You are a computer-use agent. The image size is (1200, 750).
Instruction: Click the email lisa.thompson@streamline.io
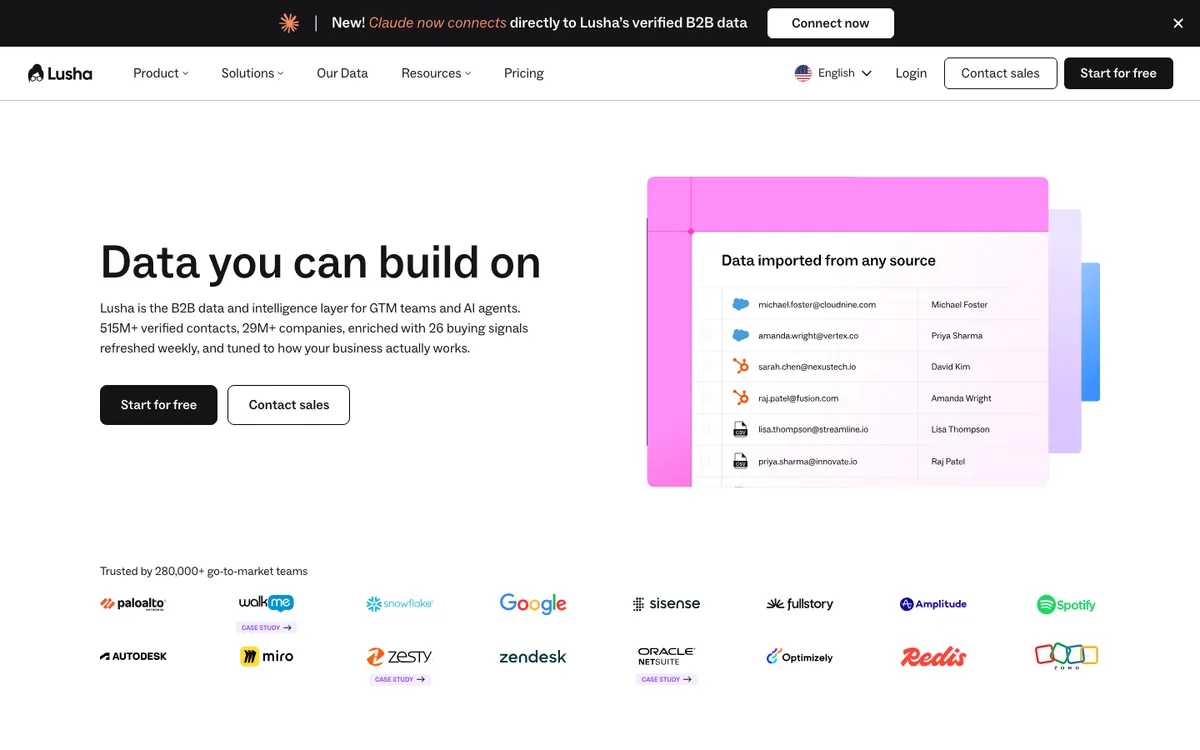(813, 429)
